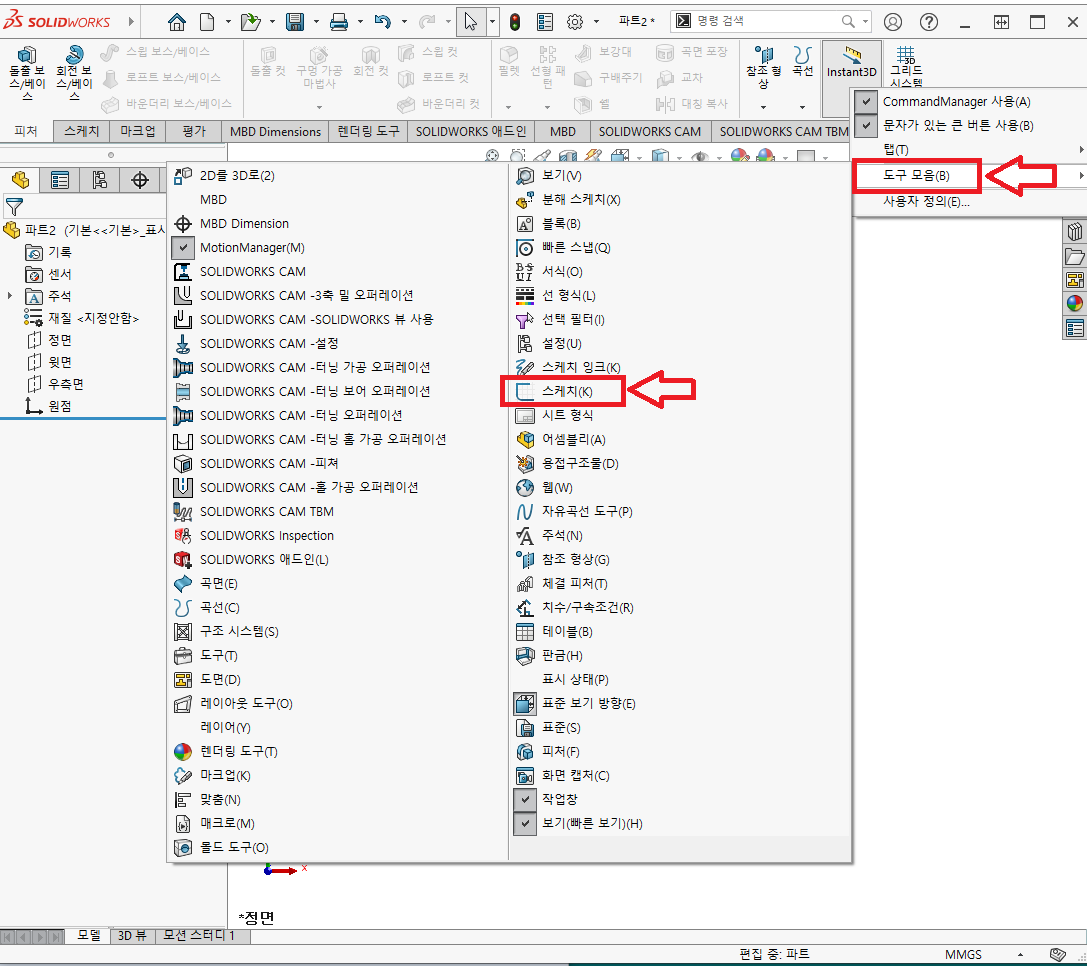Click MMGS unit system in status bar
The image size is (1087, 966).
(x=963, y=955)
